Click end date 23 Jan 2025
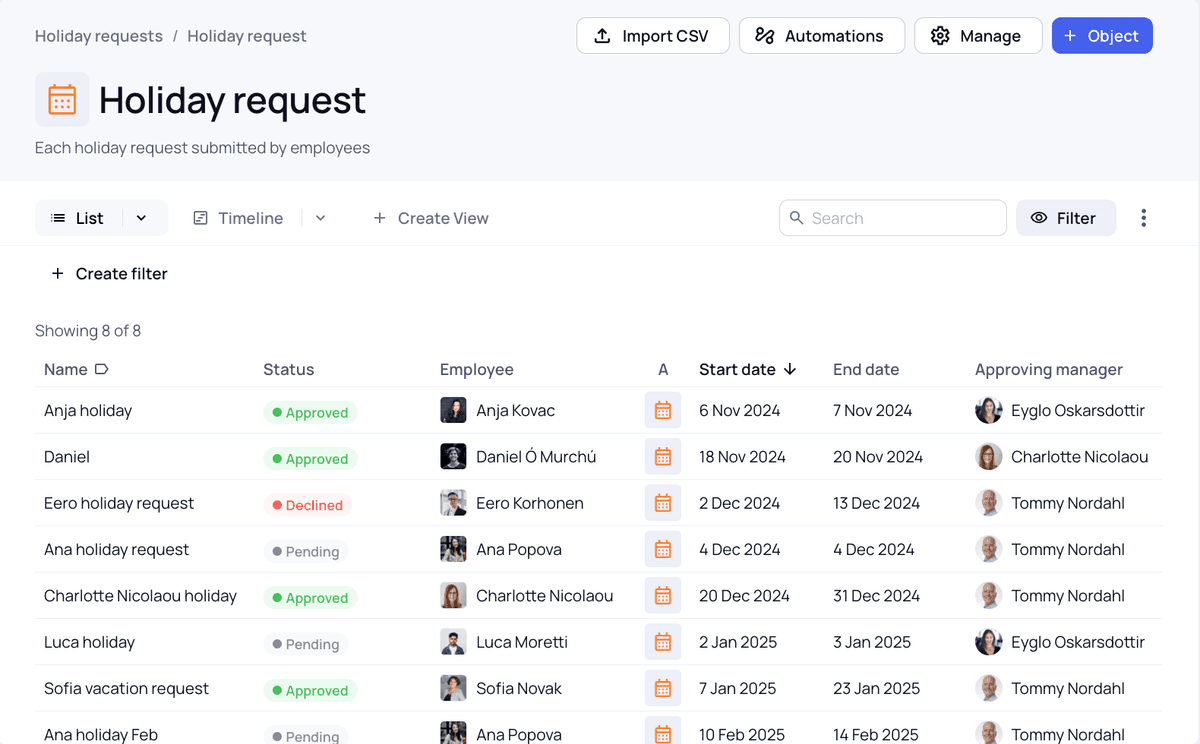 pos(876,688)
